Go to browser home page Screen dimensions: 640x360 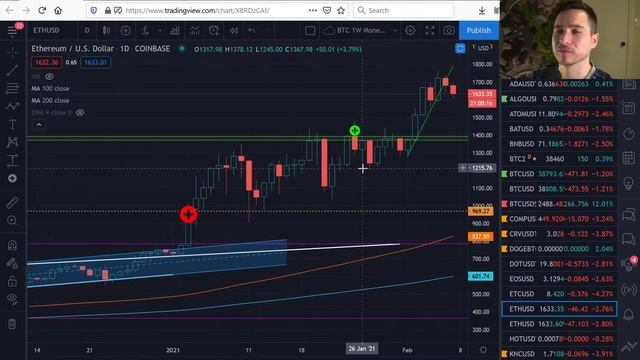pyautogui.click(x=58, y=10)
